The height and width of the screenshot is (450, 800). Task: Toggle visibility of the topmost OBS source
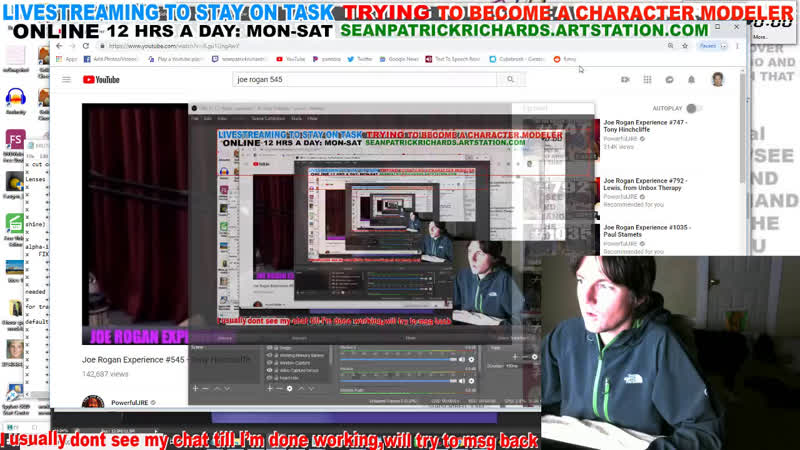pyautogui.click(x=269, y=348)
